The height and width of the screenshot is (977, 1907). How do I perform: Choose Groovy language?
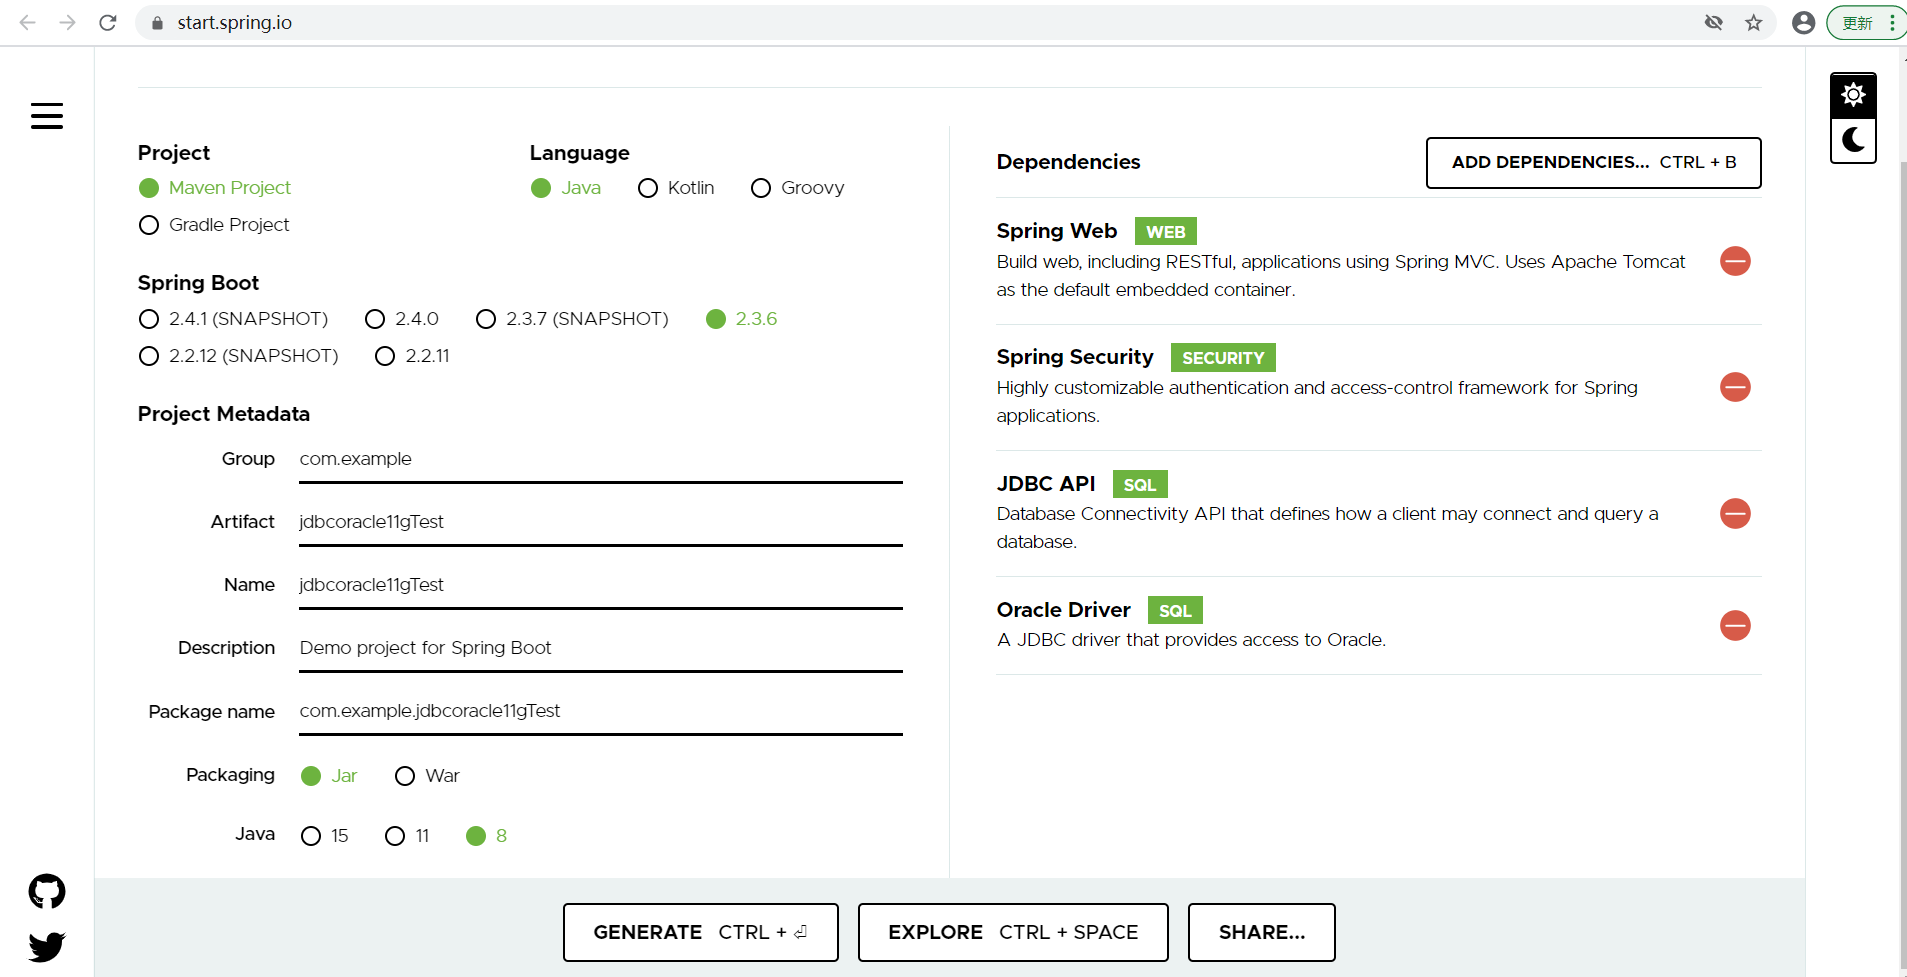[x=798, y=188]
